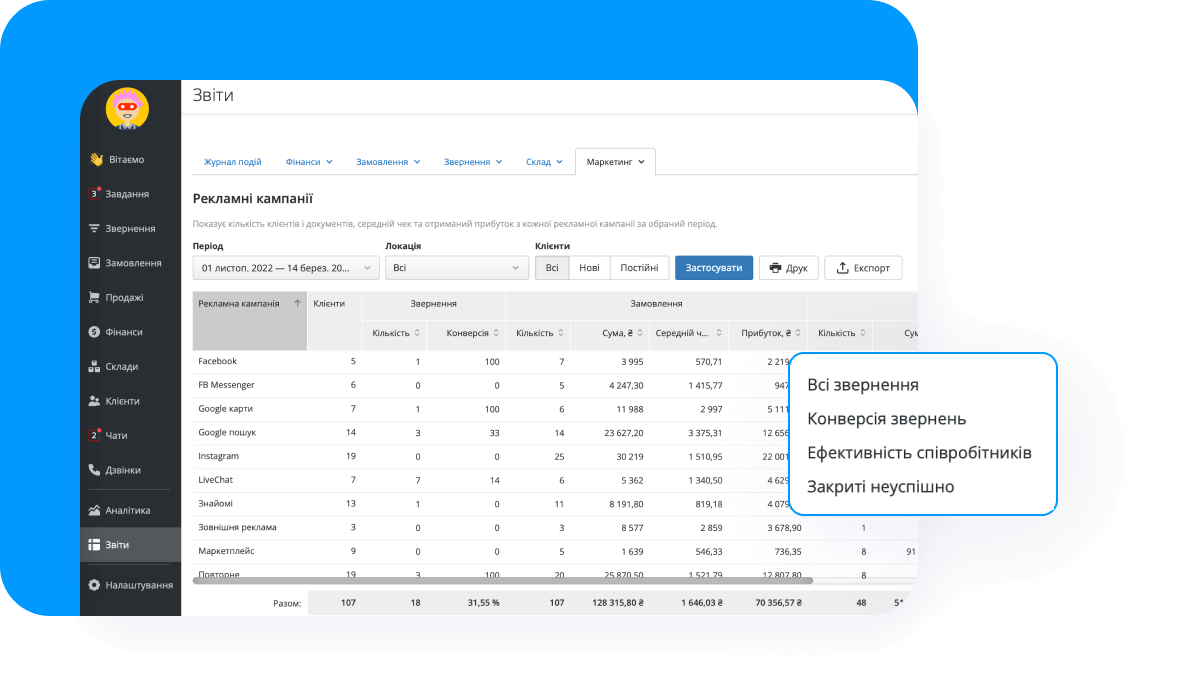This screenshot has width=1198, height=688.
Task: Expand the Локація dropdown showing Всі
Action: coord(457,267)
